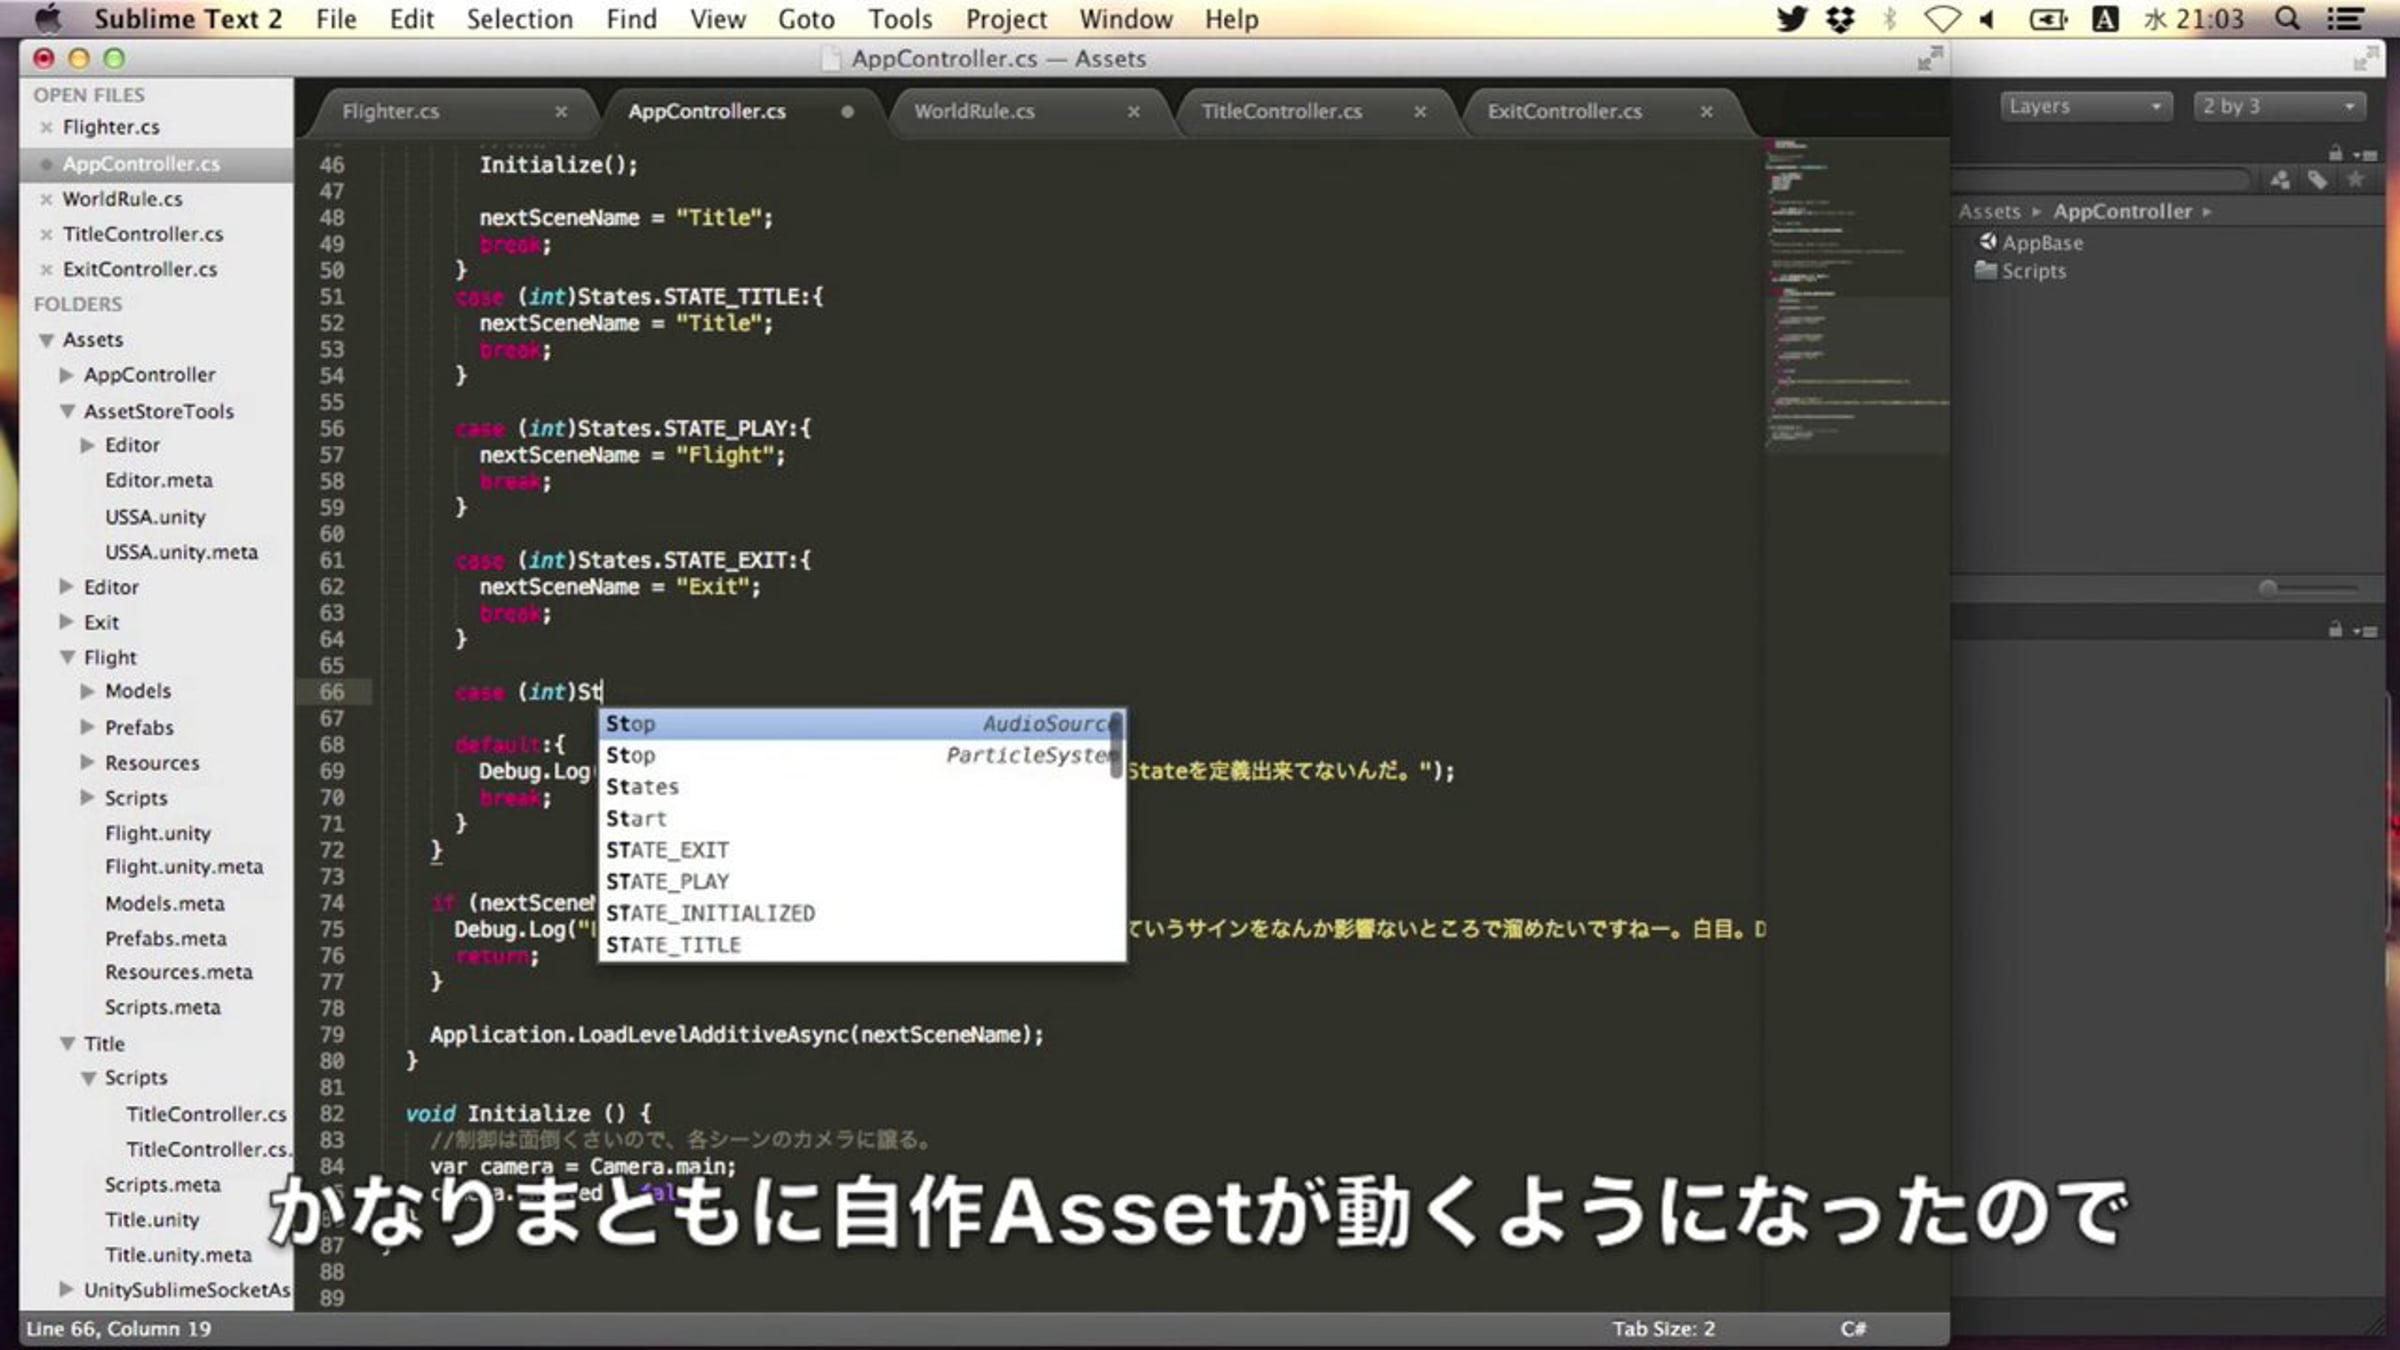Collapse the AssetStoreTools folder
This screenshot has width=2400, height=1350.
(x=67, y=411)
